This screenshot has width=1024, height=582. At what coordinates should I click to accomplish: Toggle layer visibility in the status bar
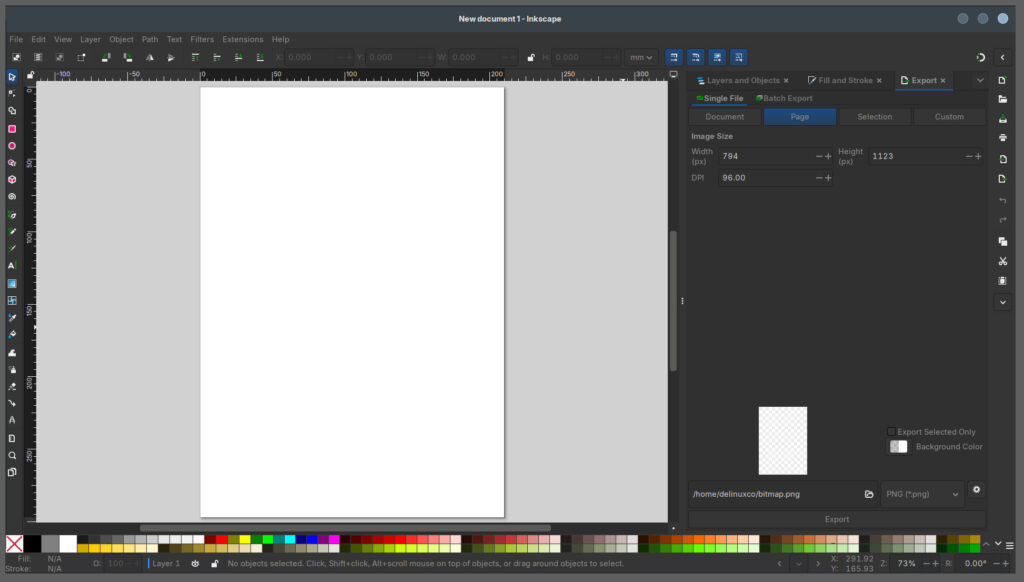196,563
